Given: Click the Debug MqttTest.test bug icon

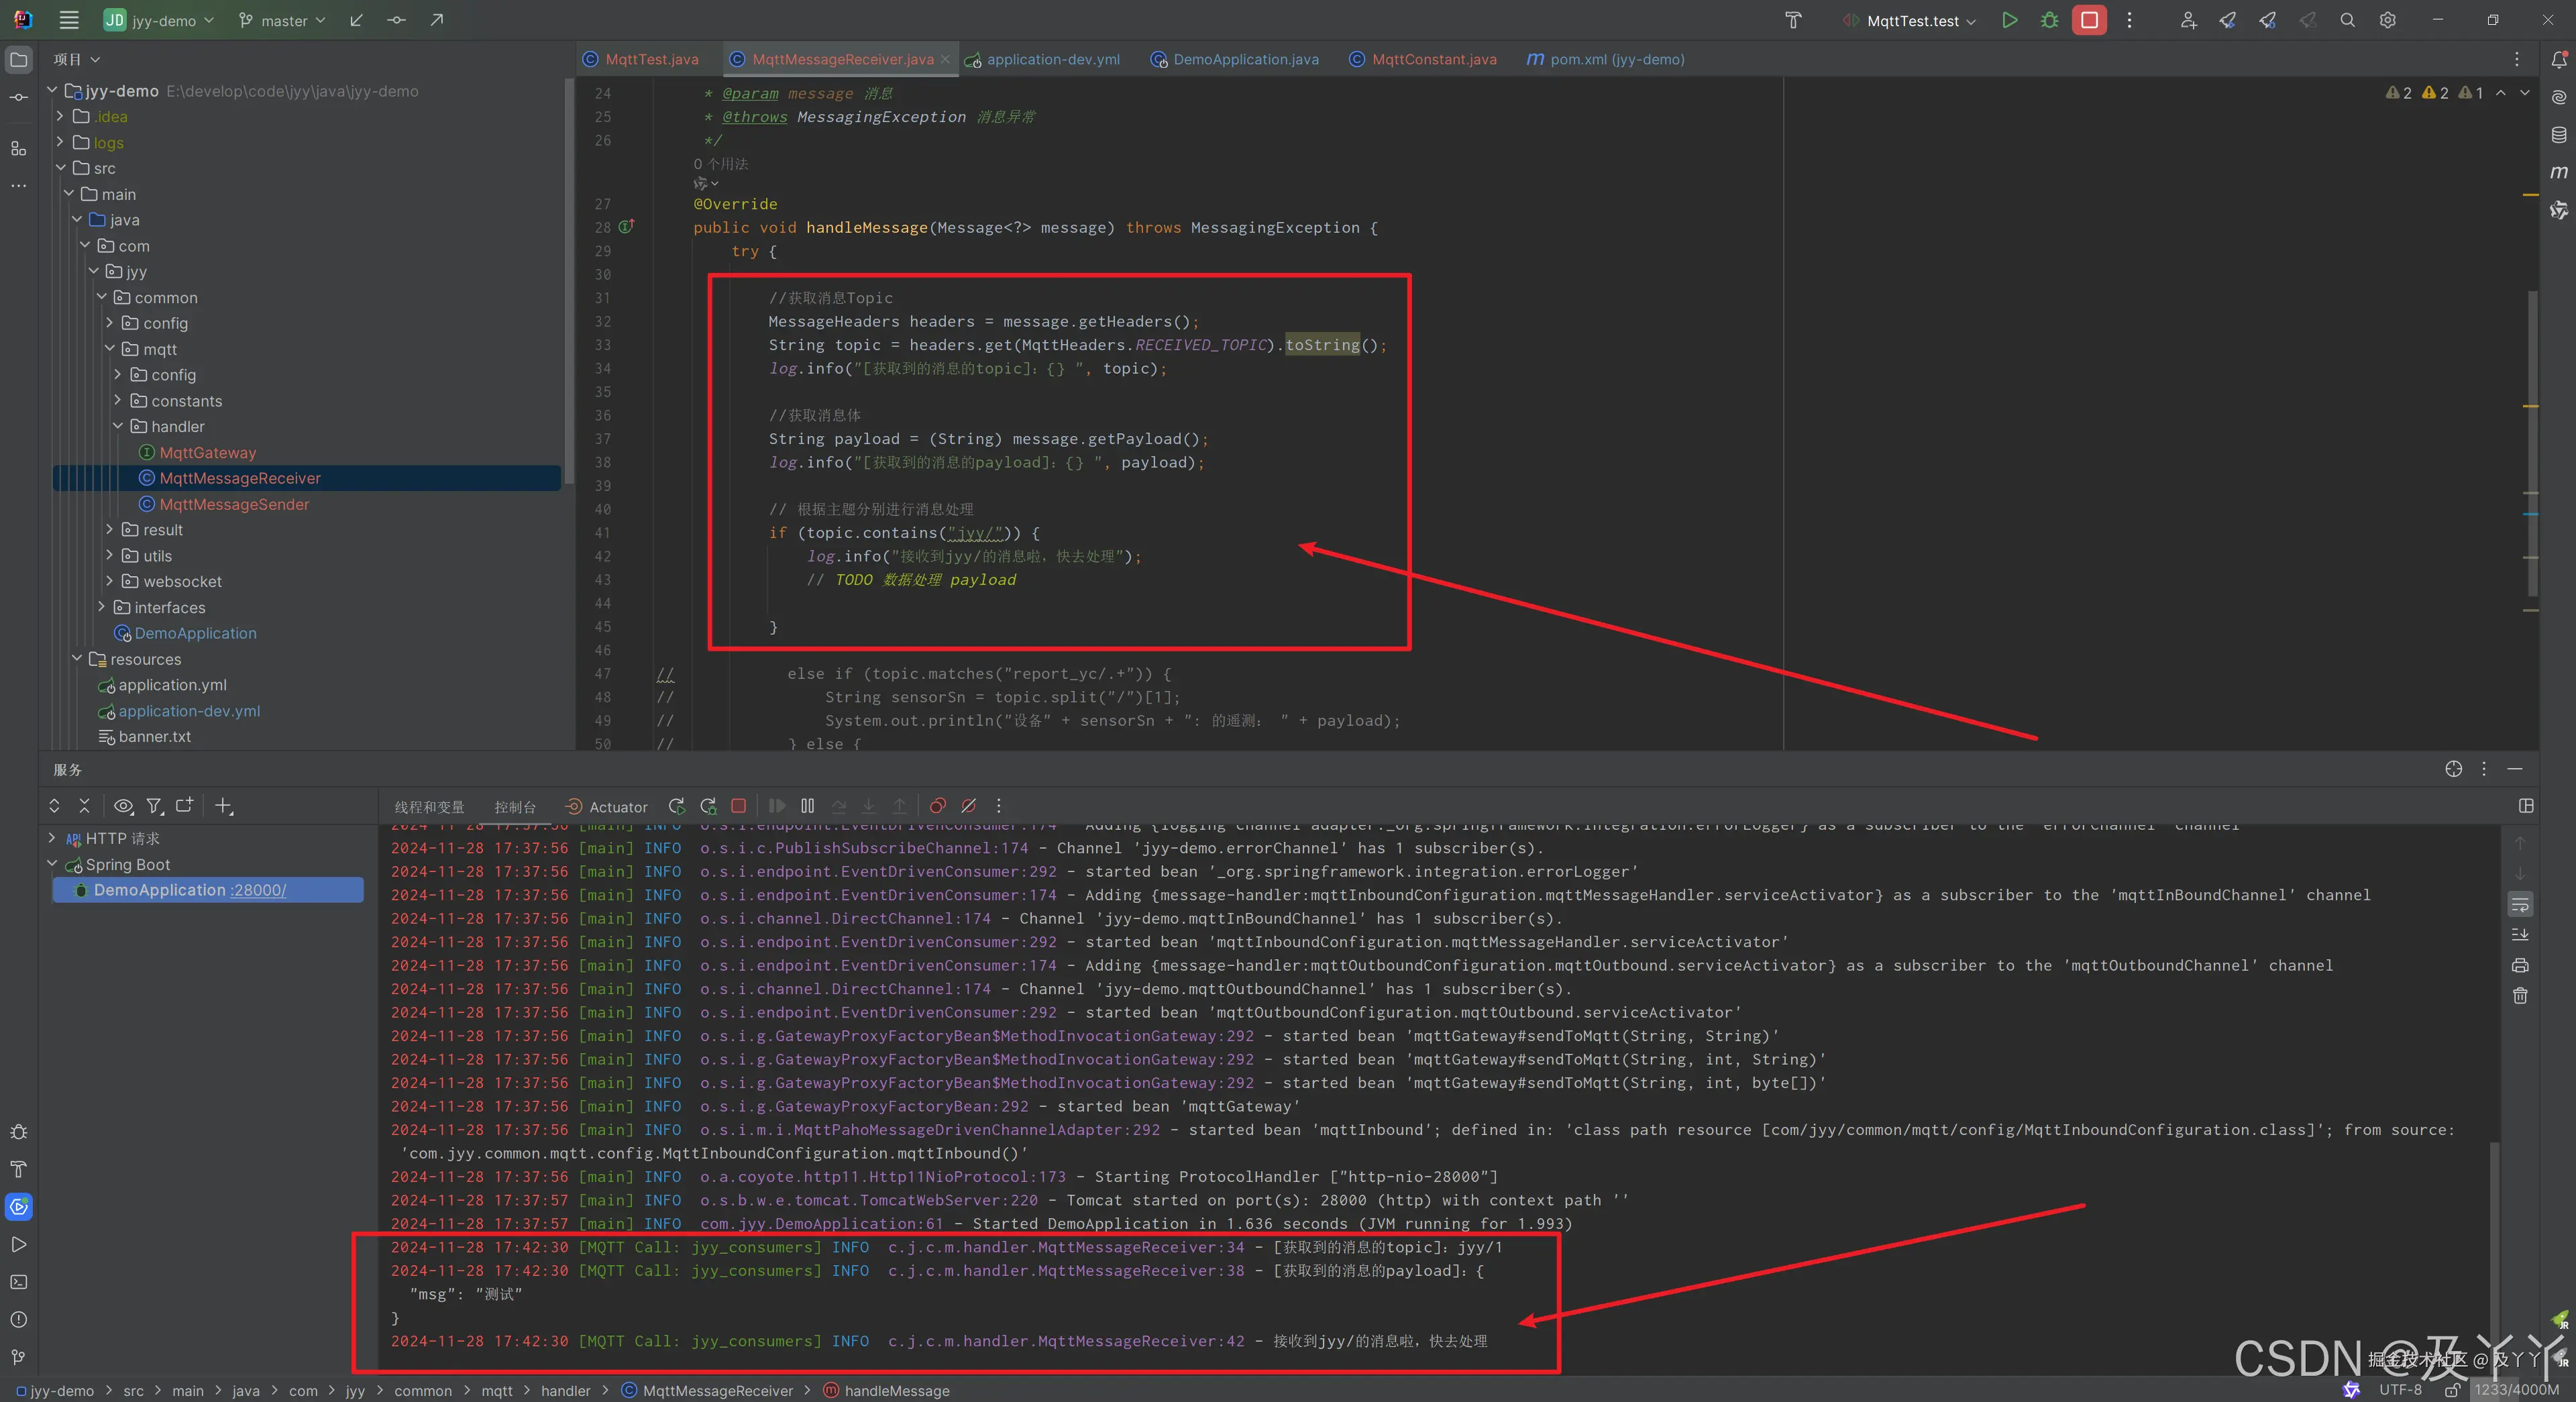Looking at the screenshot, I should click(2049, 20).
